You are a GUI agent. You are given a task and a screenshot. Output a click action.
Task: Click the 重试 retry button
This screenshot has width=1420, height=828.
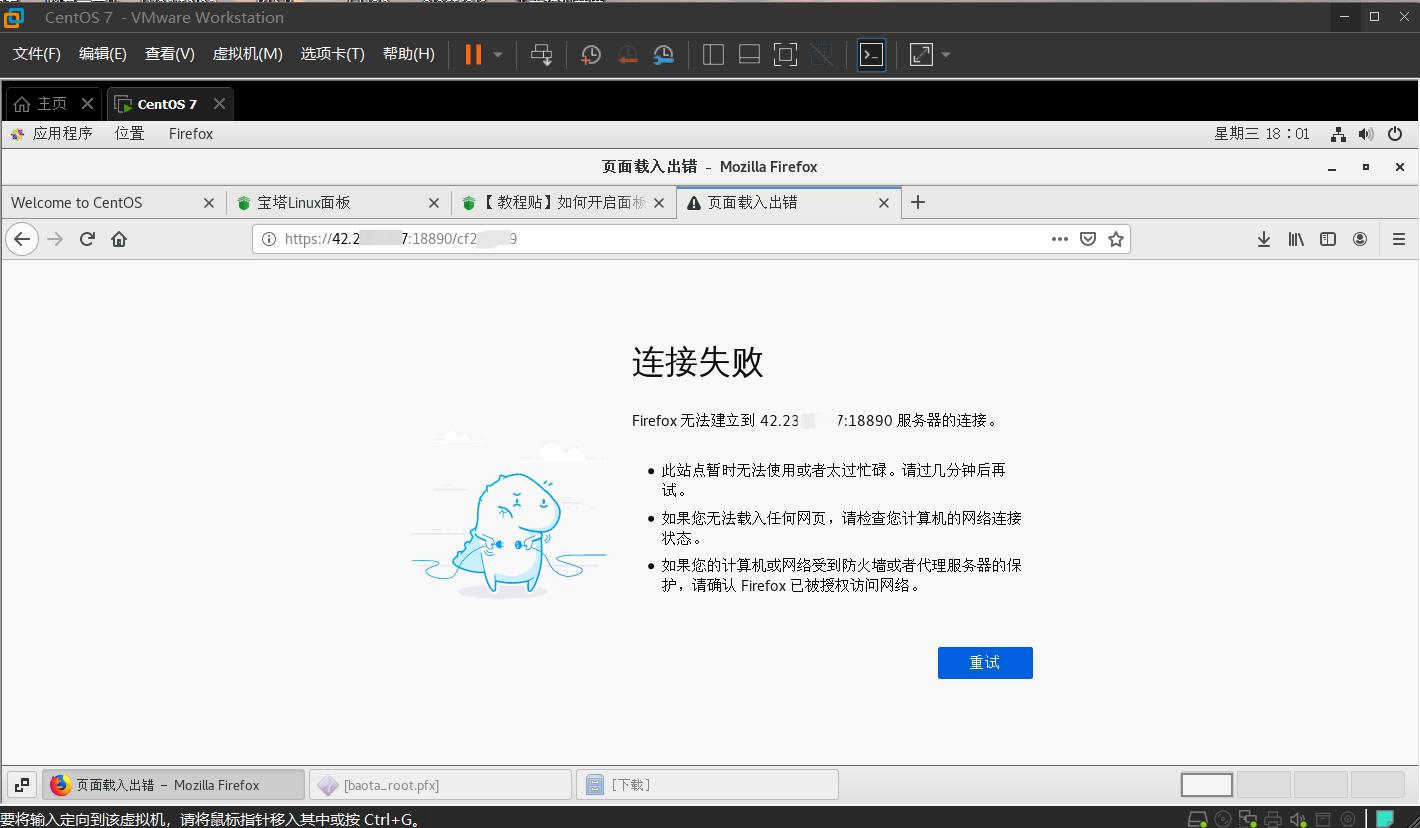pos(985,662)
